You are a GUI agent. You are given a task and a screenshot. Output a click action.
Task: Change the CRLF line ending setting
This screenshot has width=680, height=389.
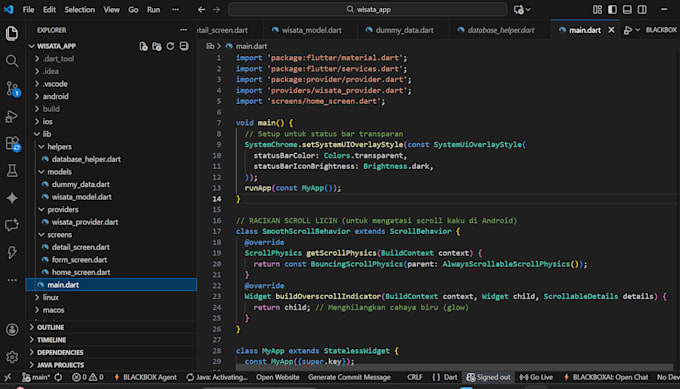414,377
